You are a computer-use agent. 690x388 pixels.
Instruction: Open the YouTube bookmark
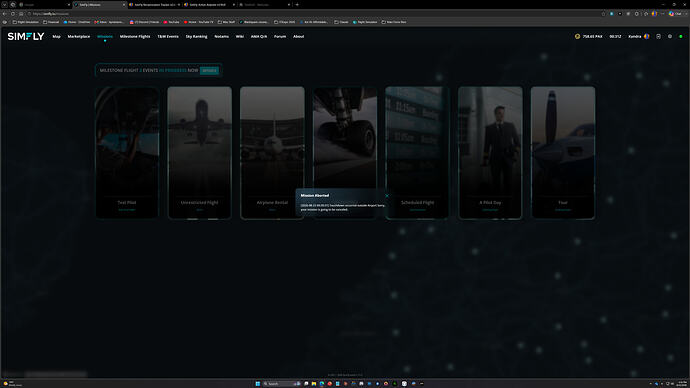tap(172, 22)
